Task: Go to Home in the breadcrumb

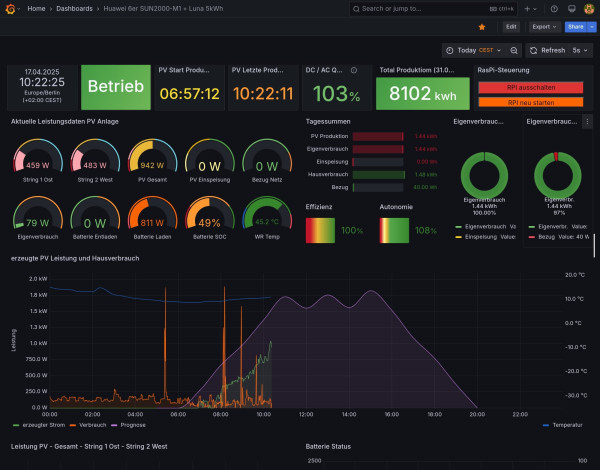Action: 37,8
